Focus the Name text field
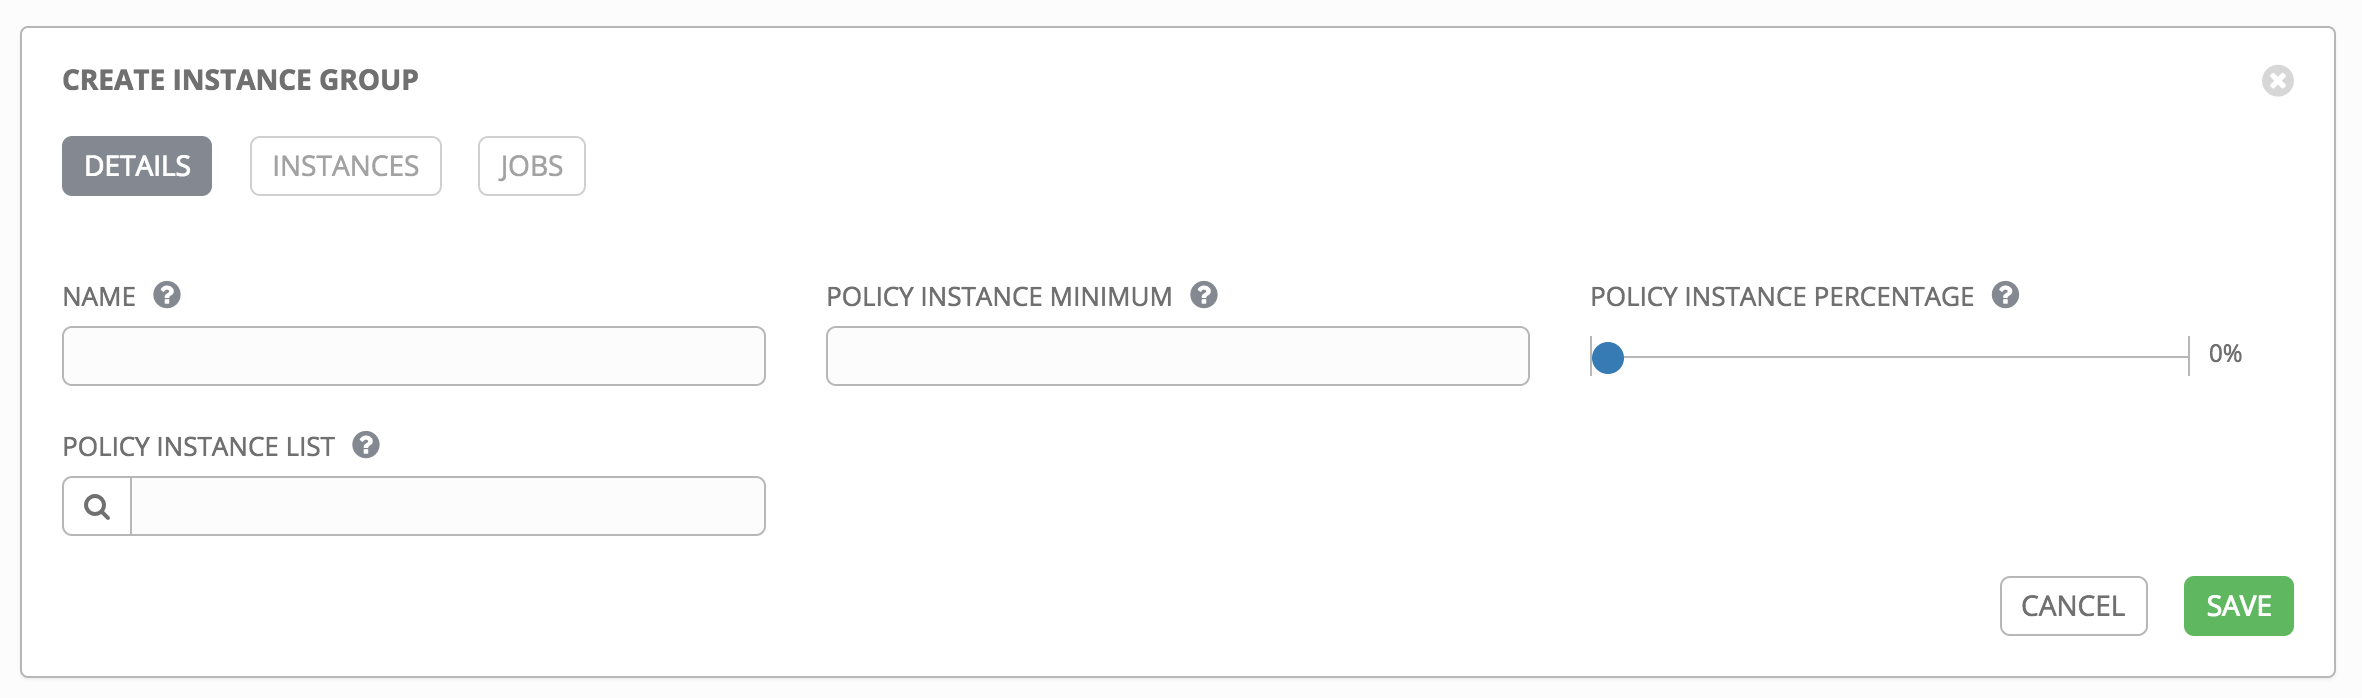Image resolution: width=2362 pixels, height=698 pixels. pos(414,356)
